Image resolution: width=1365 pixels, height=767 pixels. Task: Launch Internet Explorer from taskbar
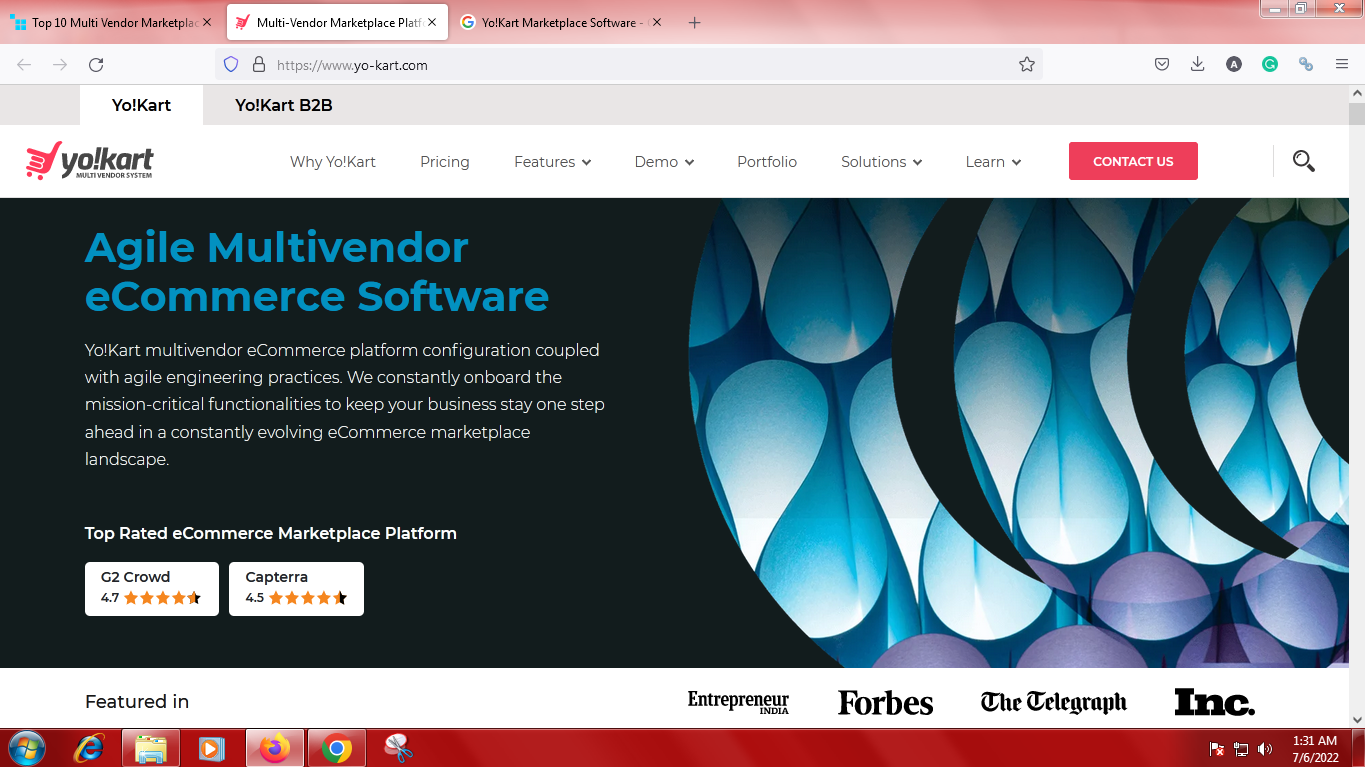(x=90, y=748)
